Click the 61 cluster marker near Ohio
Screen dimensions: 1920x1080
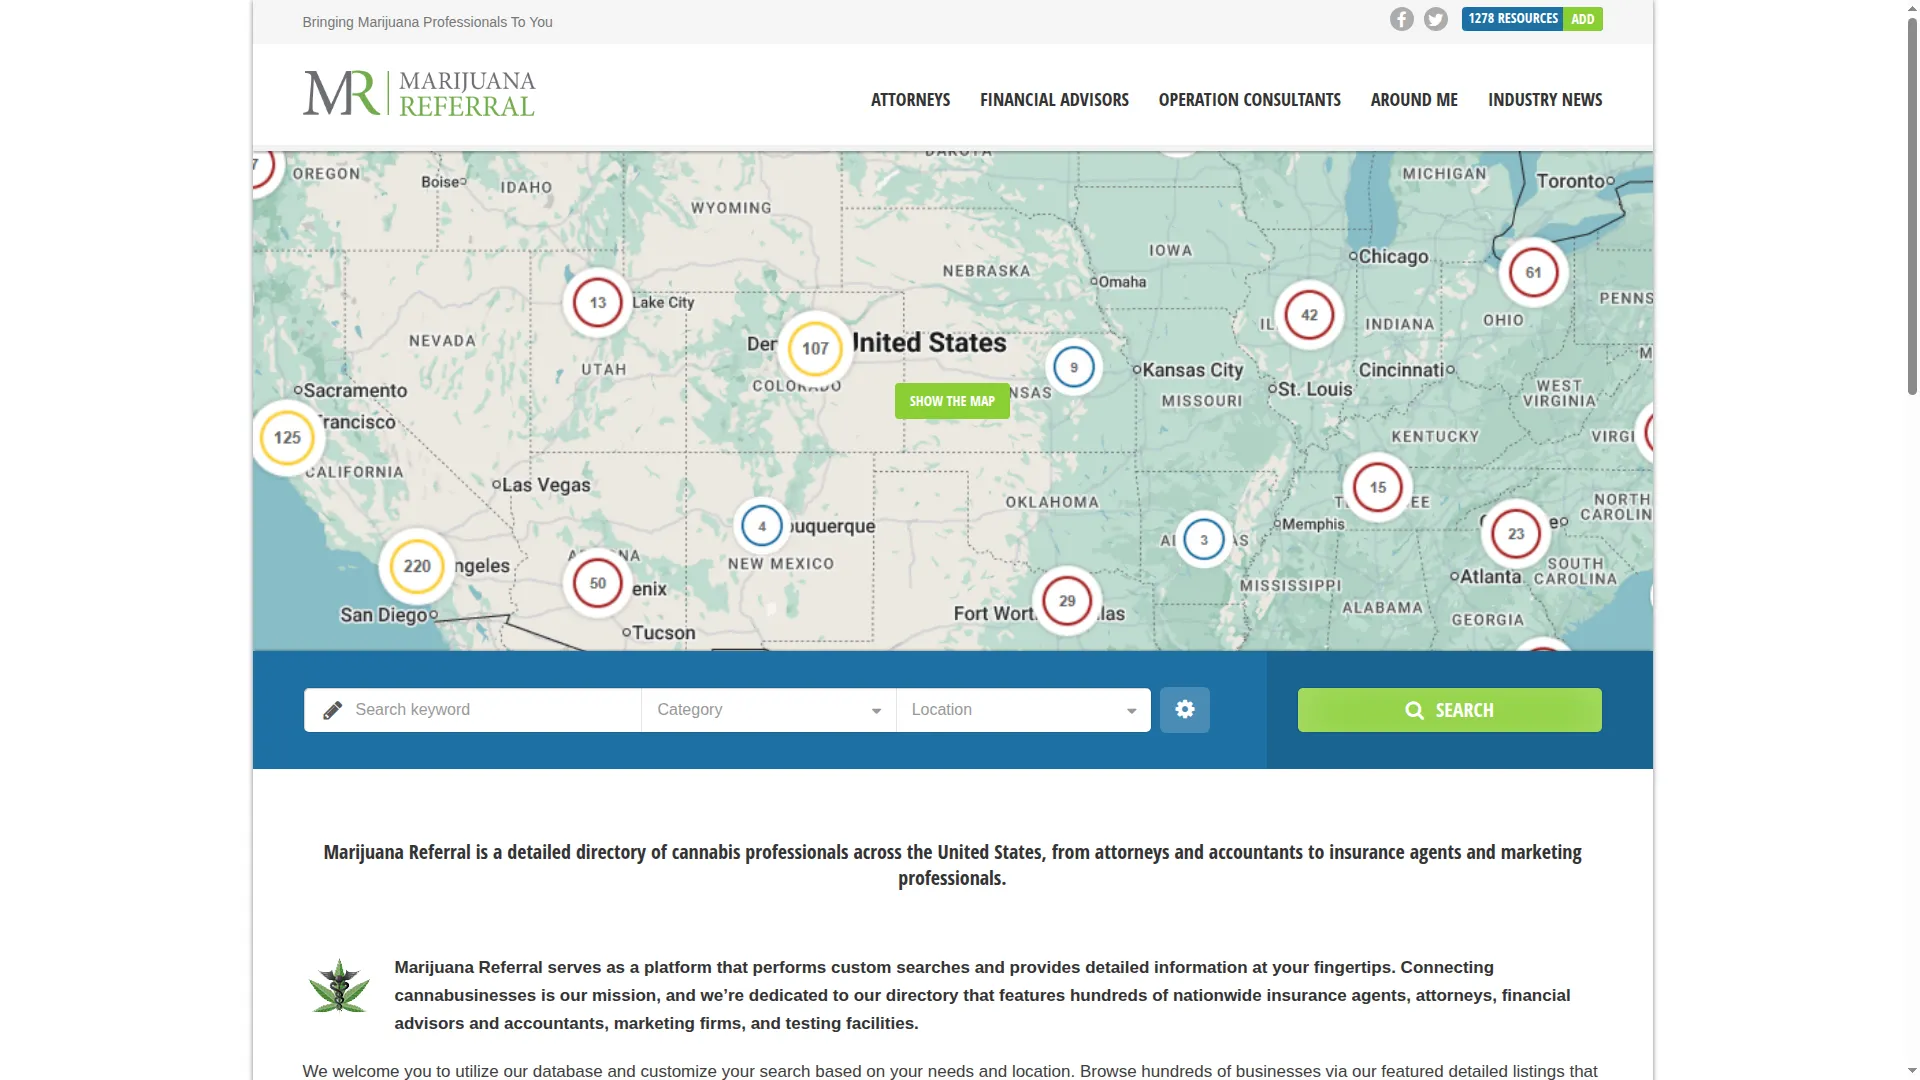(x=1533, y=272)
